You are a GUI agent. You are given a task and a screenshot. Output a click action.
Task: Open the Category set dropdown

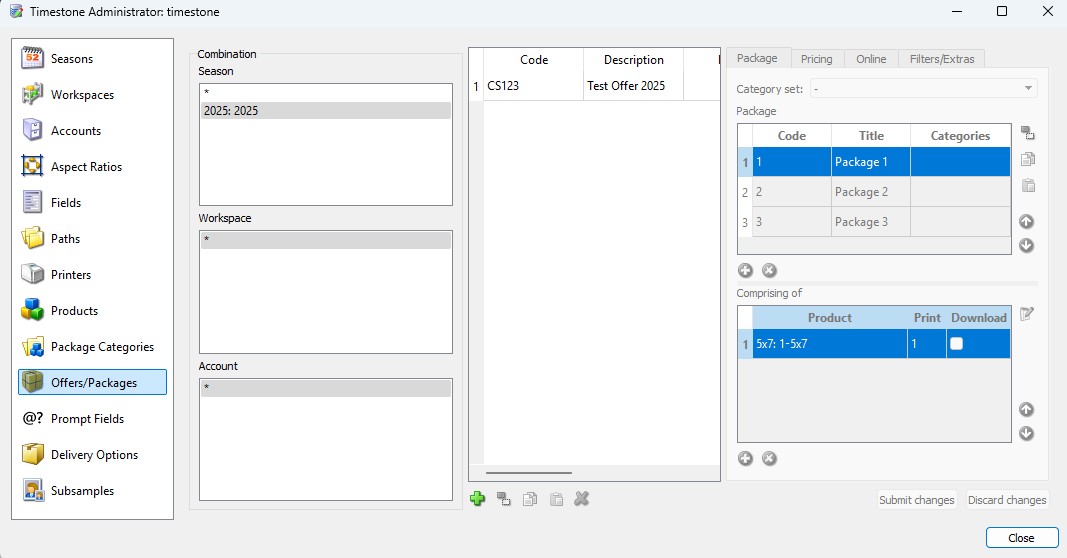[x=923, y=88]
